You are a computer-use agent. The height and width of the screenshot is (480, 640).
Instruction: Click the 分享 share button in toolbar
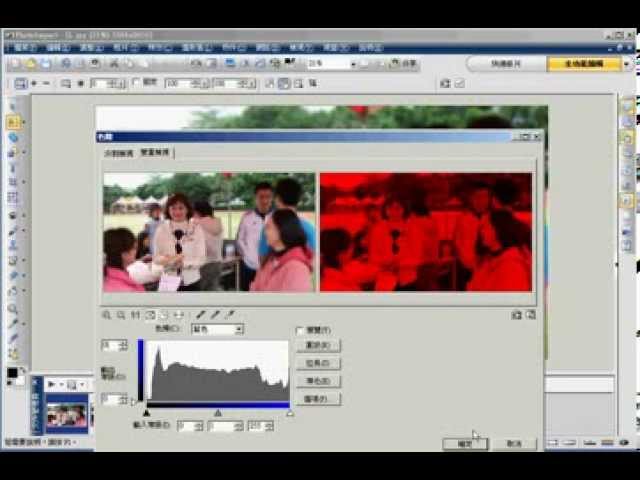(x=404, y=64)
